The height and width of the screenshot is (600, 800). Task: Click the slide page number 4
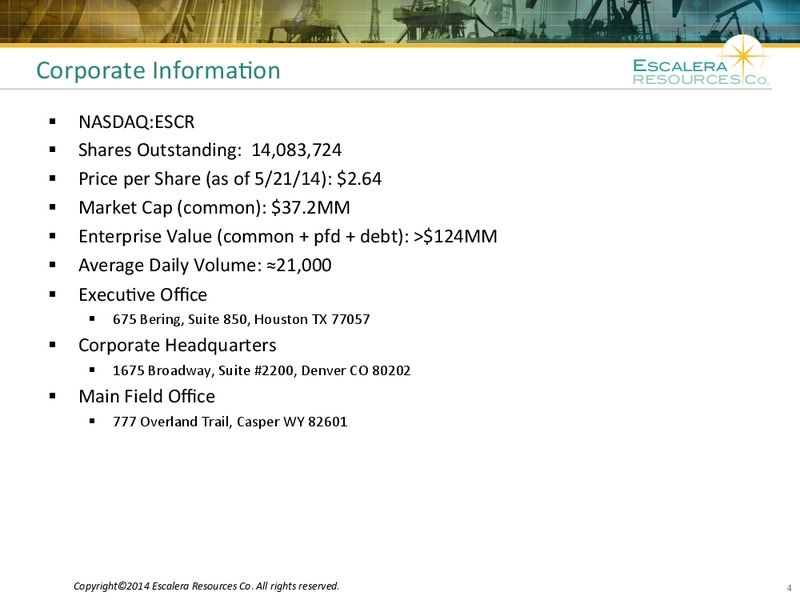[789, 588]
